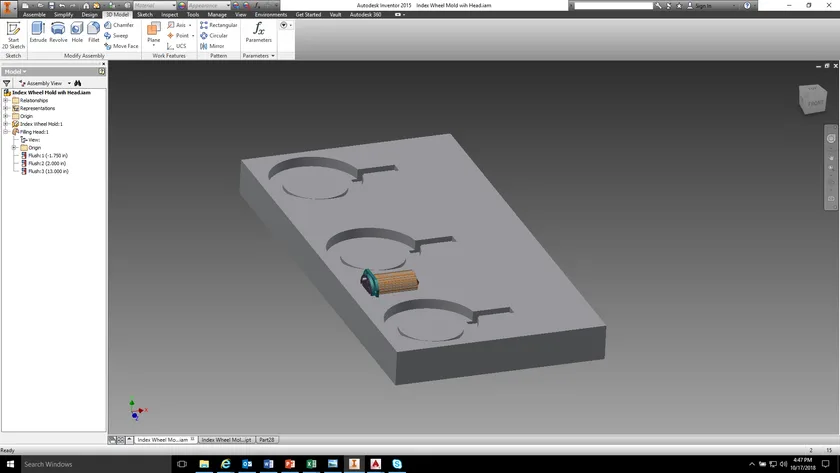Image resolution: width=840 pixels, height=473 pixels.
Task: Select Flush:1 (-1.750 in) constraint
Action: tap(44, 155)
